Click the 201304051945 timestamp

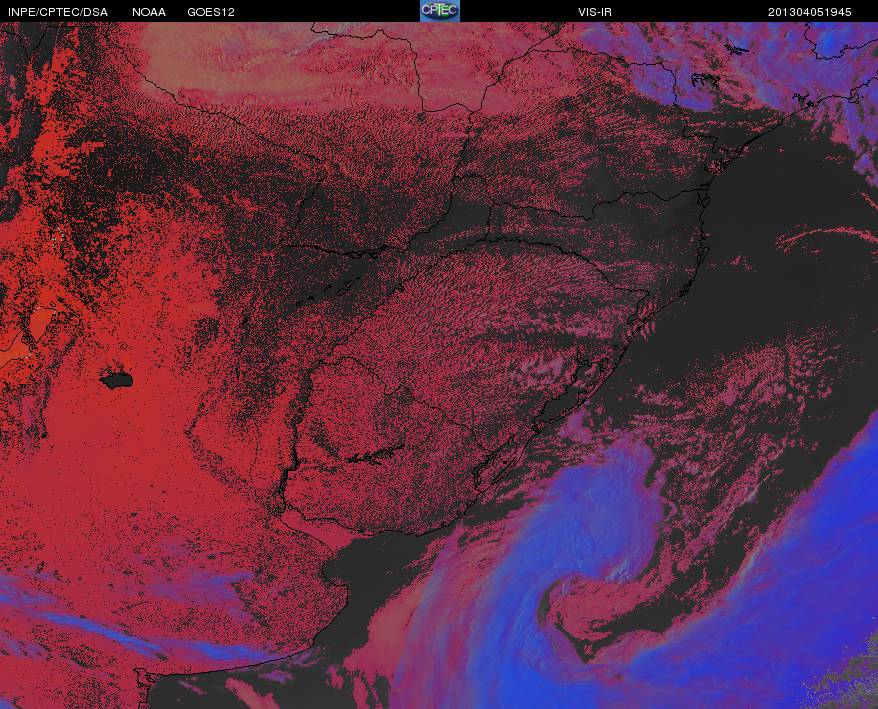tap(809, 12)
